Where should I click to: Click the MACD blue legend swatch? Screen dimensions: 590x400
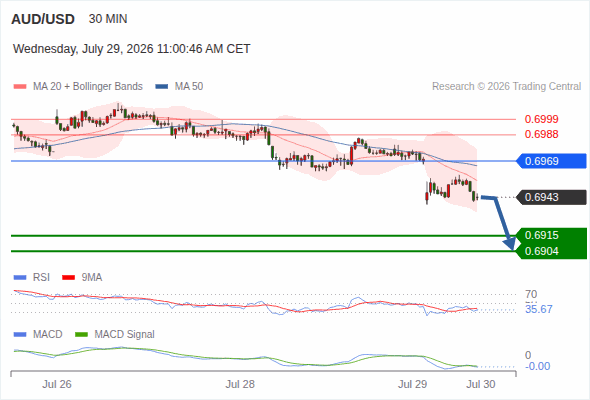20,335
